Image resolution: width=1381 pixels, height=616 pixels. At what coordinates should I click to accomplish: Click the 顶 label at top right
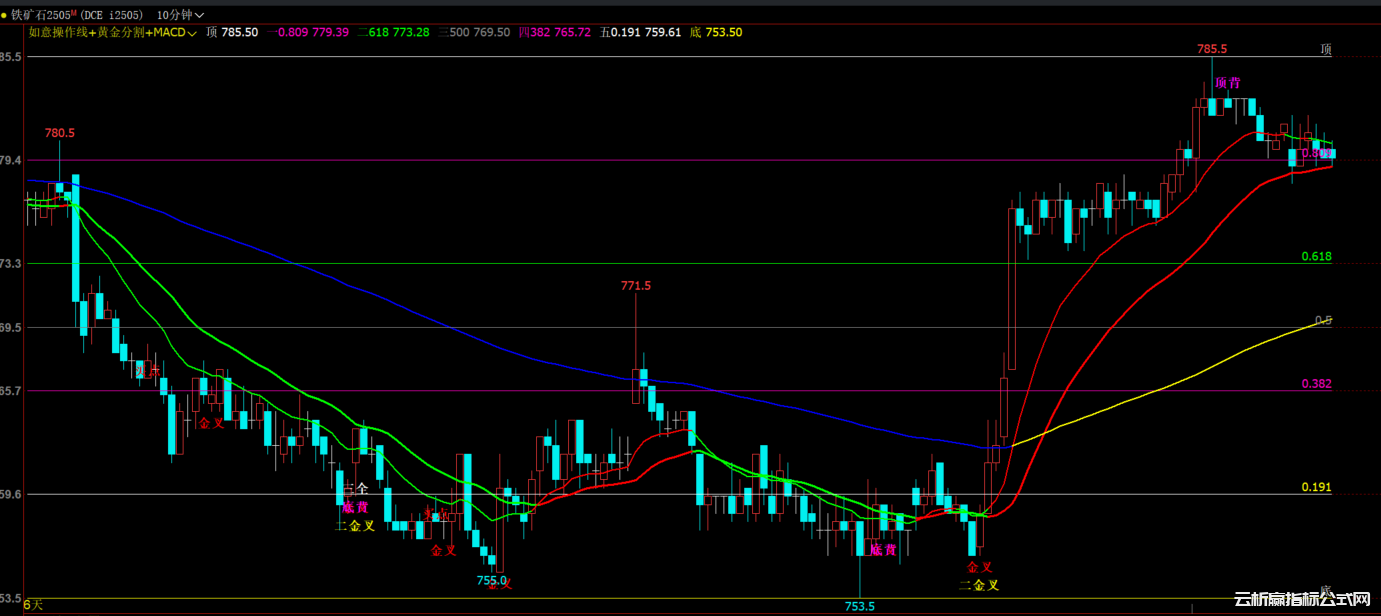1326,49
